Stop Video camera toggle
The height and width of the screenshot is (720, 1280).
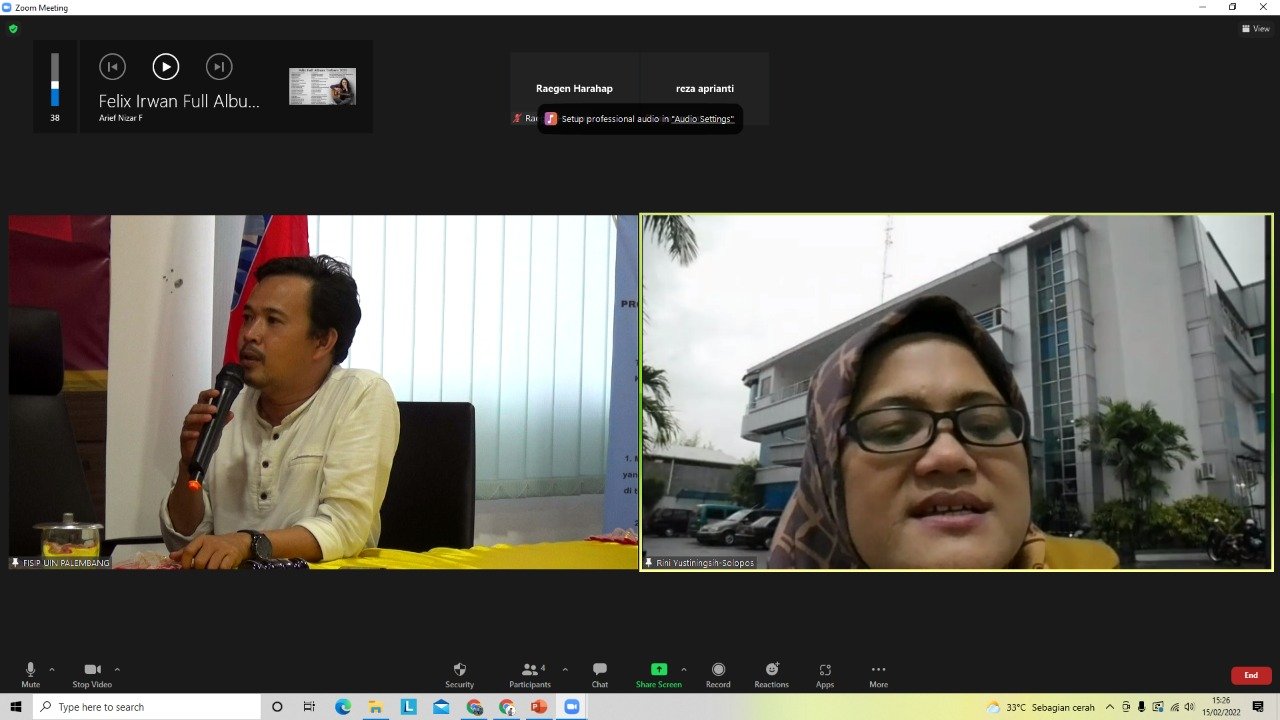coord(92,670)
